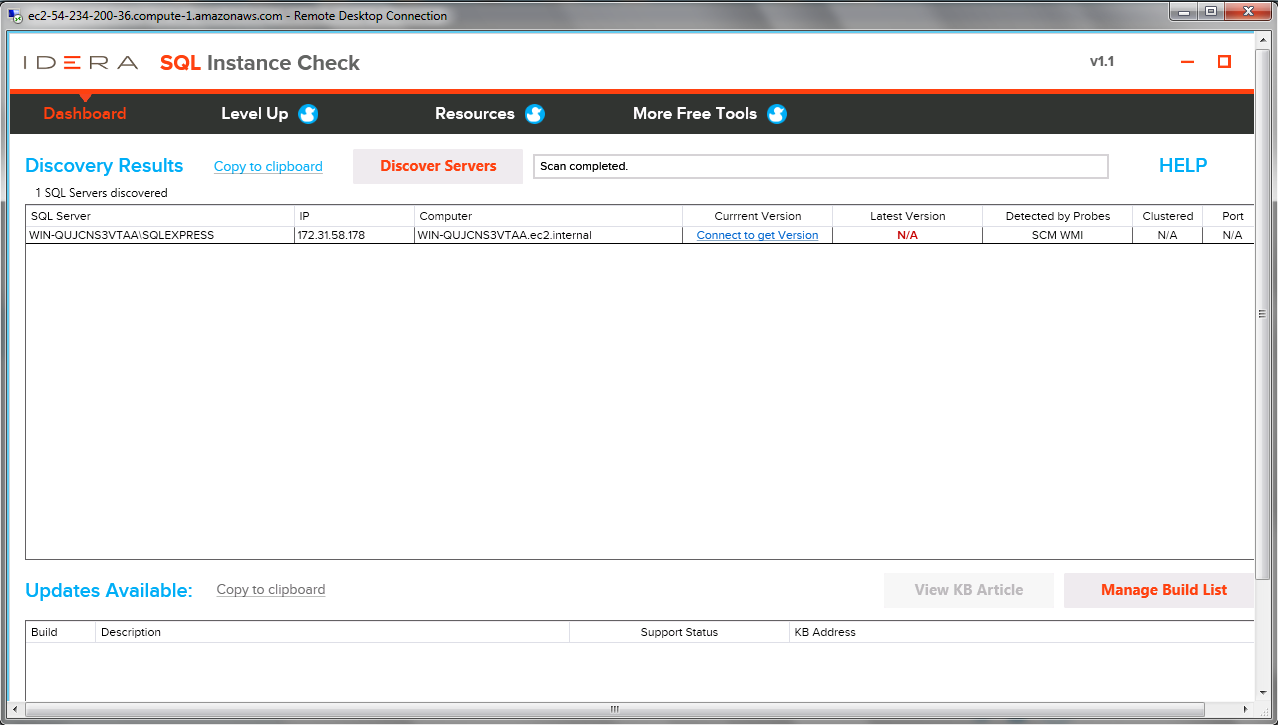
Task: Click the Manage Build List button
Action: point(1163,590)
